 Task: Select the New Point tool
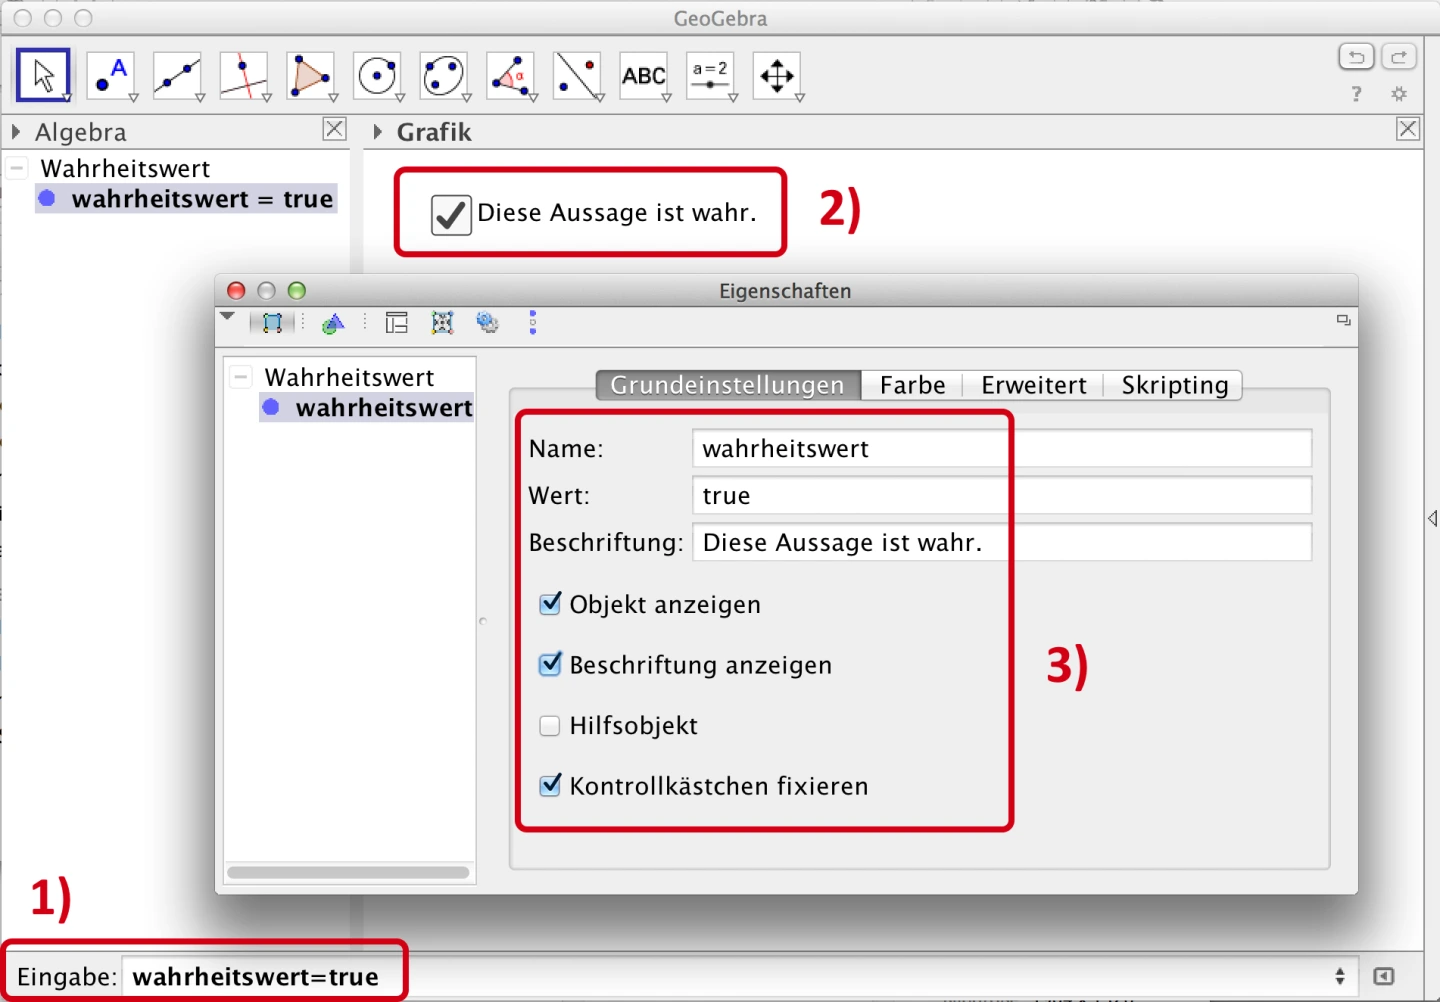point(110,76)
